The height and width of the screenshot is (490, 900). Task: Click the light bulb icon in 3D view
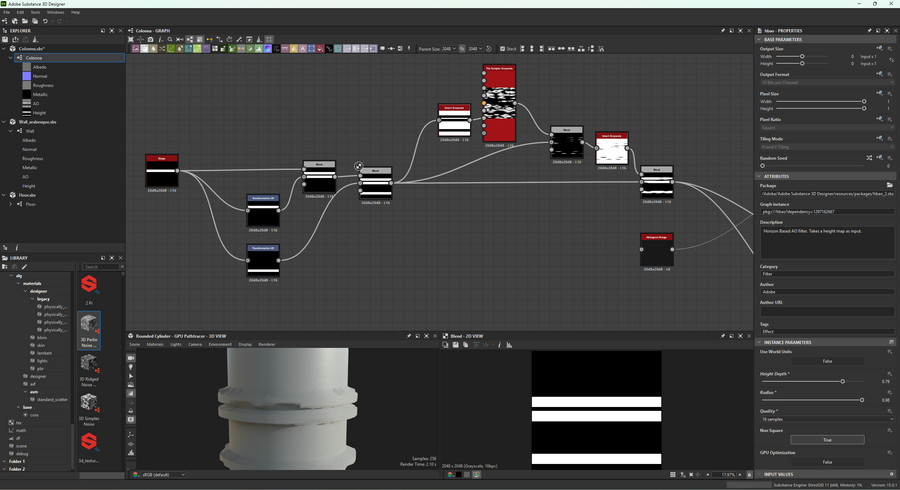[x=131, y=367]
